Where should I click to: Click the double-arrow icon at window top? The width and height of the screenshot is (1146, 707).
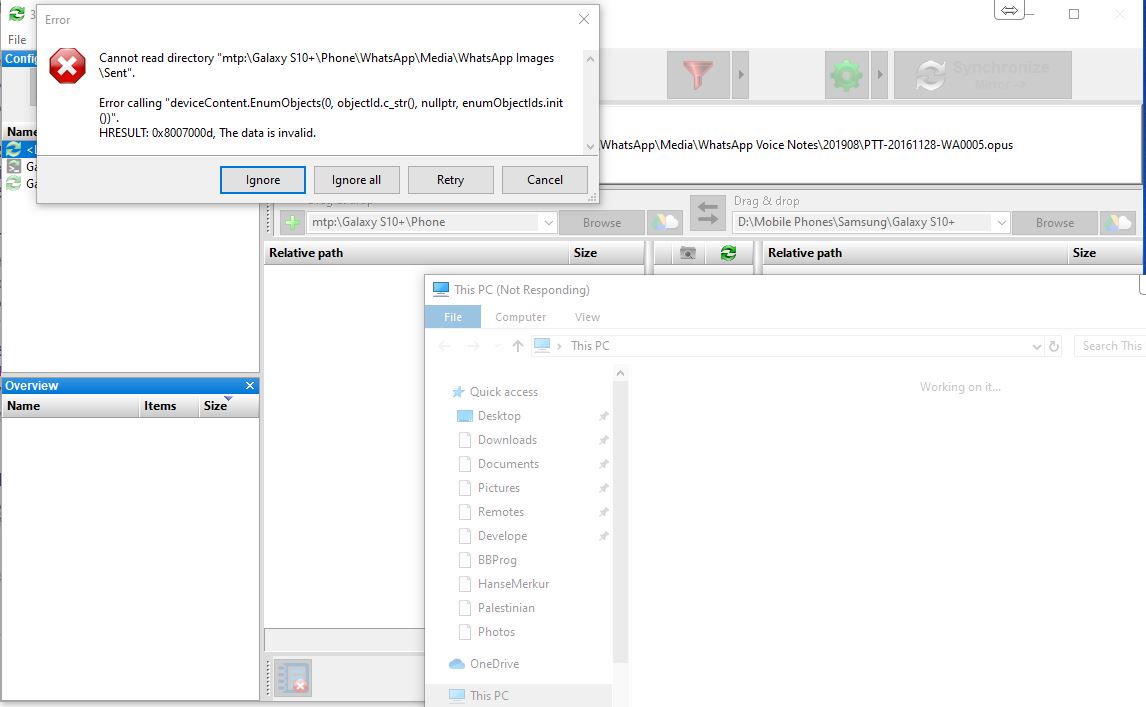(1009, 10)
